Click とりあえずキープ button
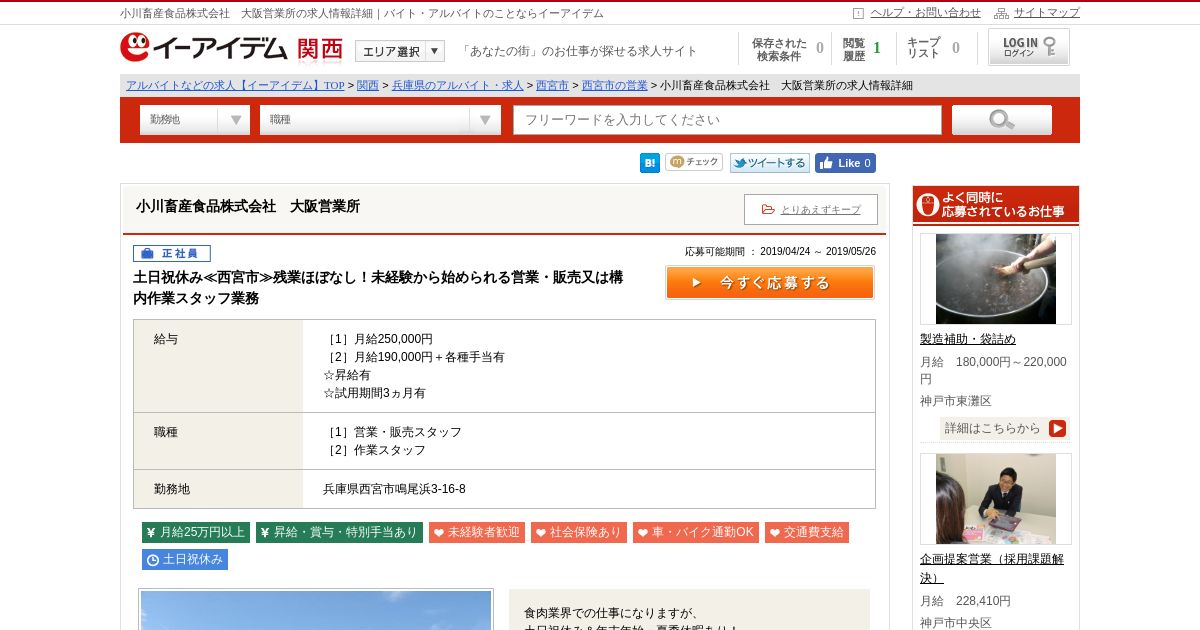The height and width of the screenshot is (630, 1200). point(811,209)
